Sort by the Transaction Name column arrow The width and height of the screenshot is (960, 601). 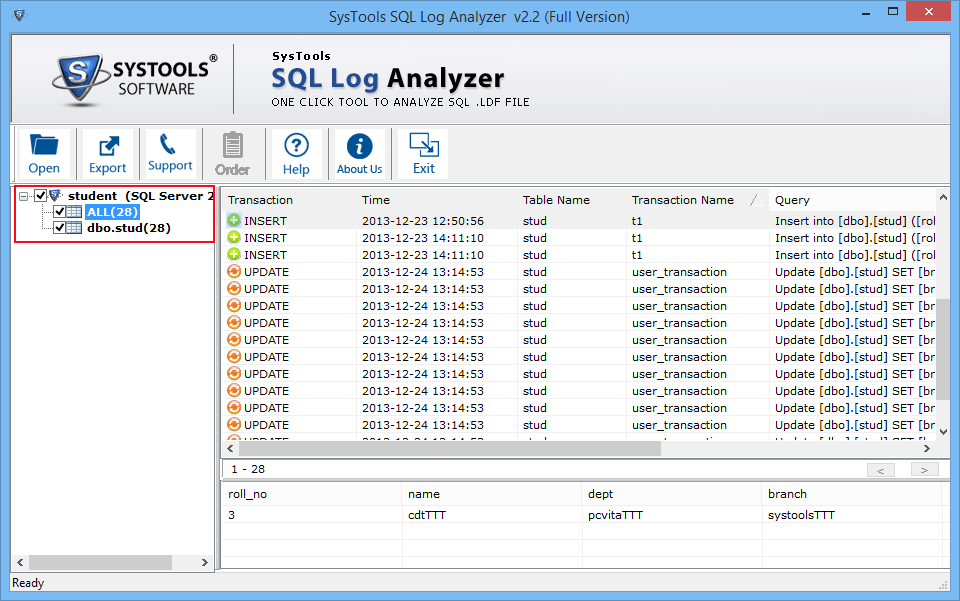pyautogui.click(x=755, y=200)
